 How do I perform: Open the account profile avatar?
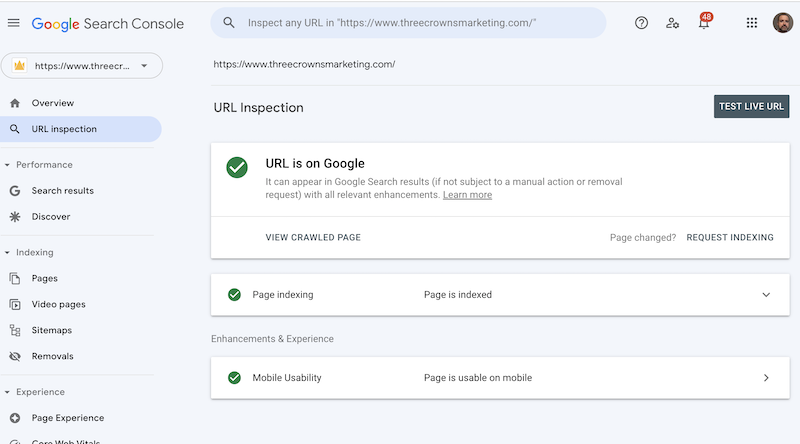(783, 22)
